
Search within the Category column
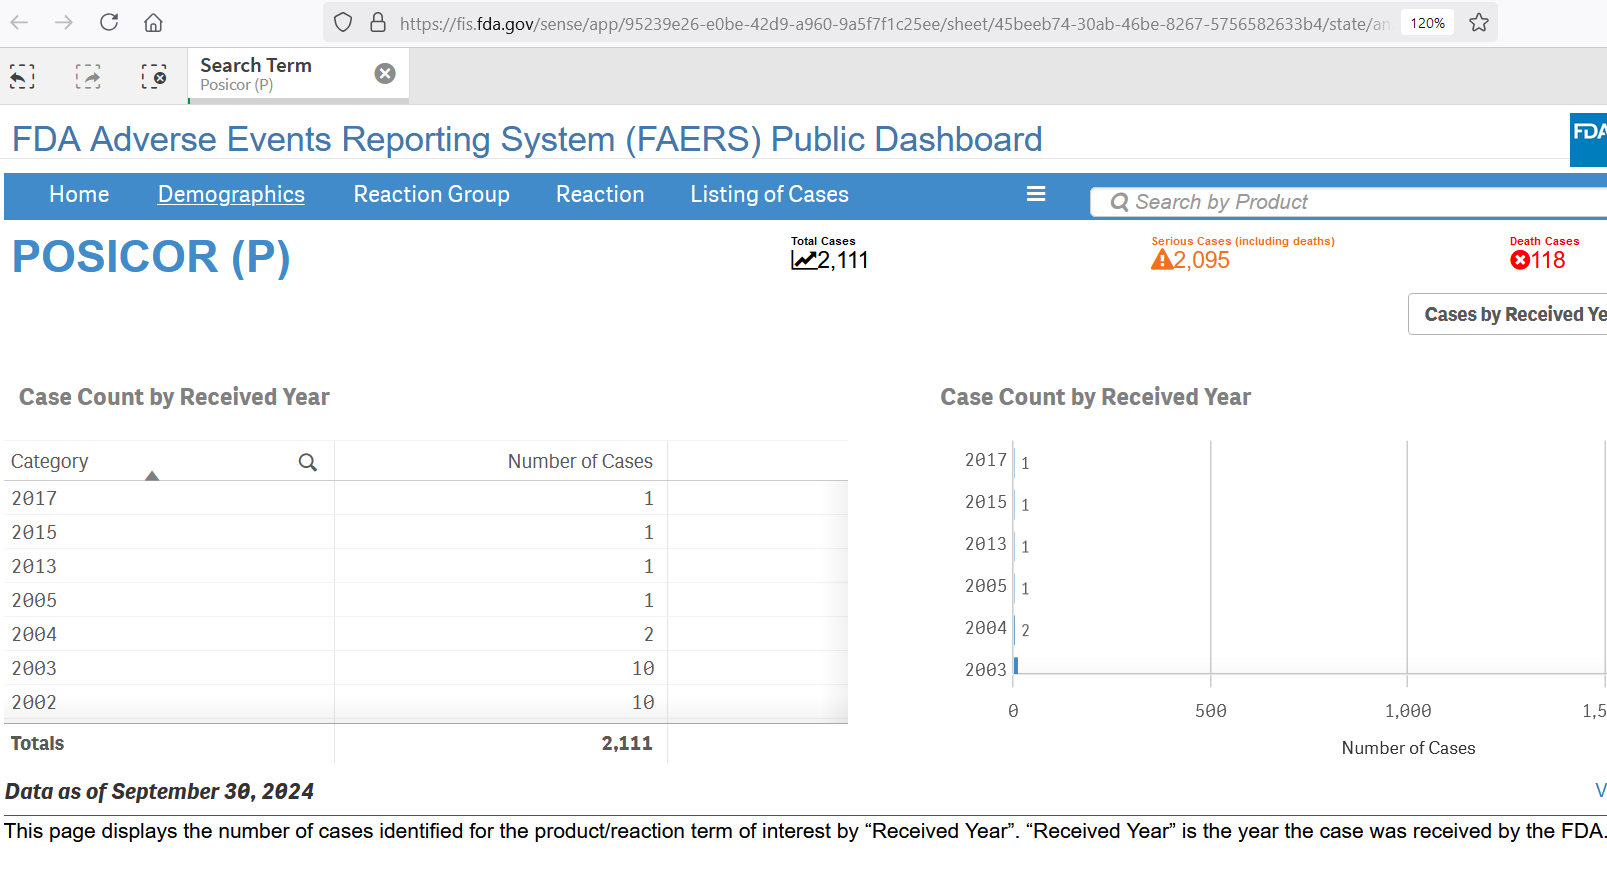click(x=308, y=462)
